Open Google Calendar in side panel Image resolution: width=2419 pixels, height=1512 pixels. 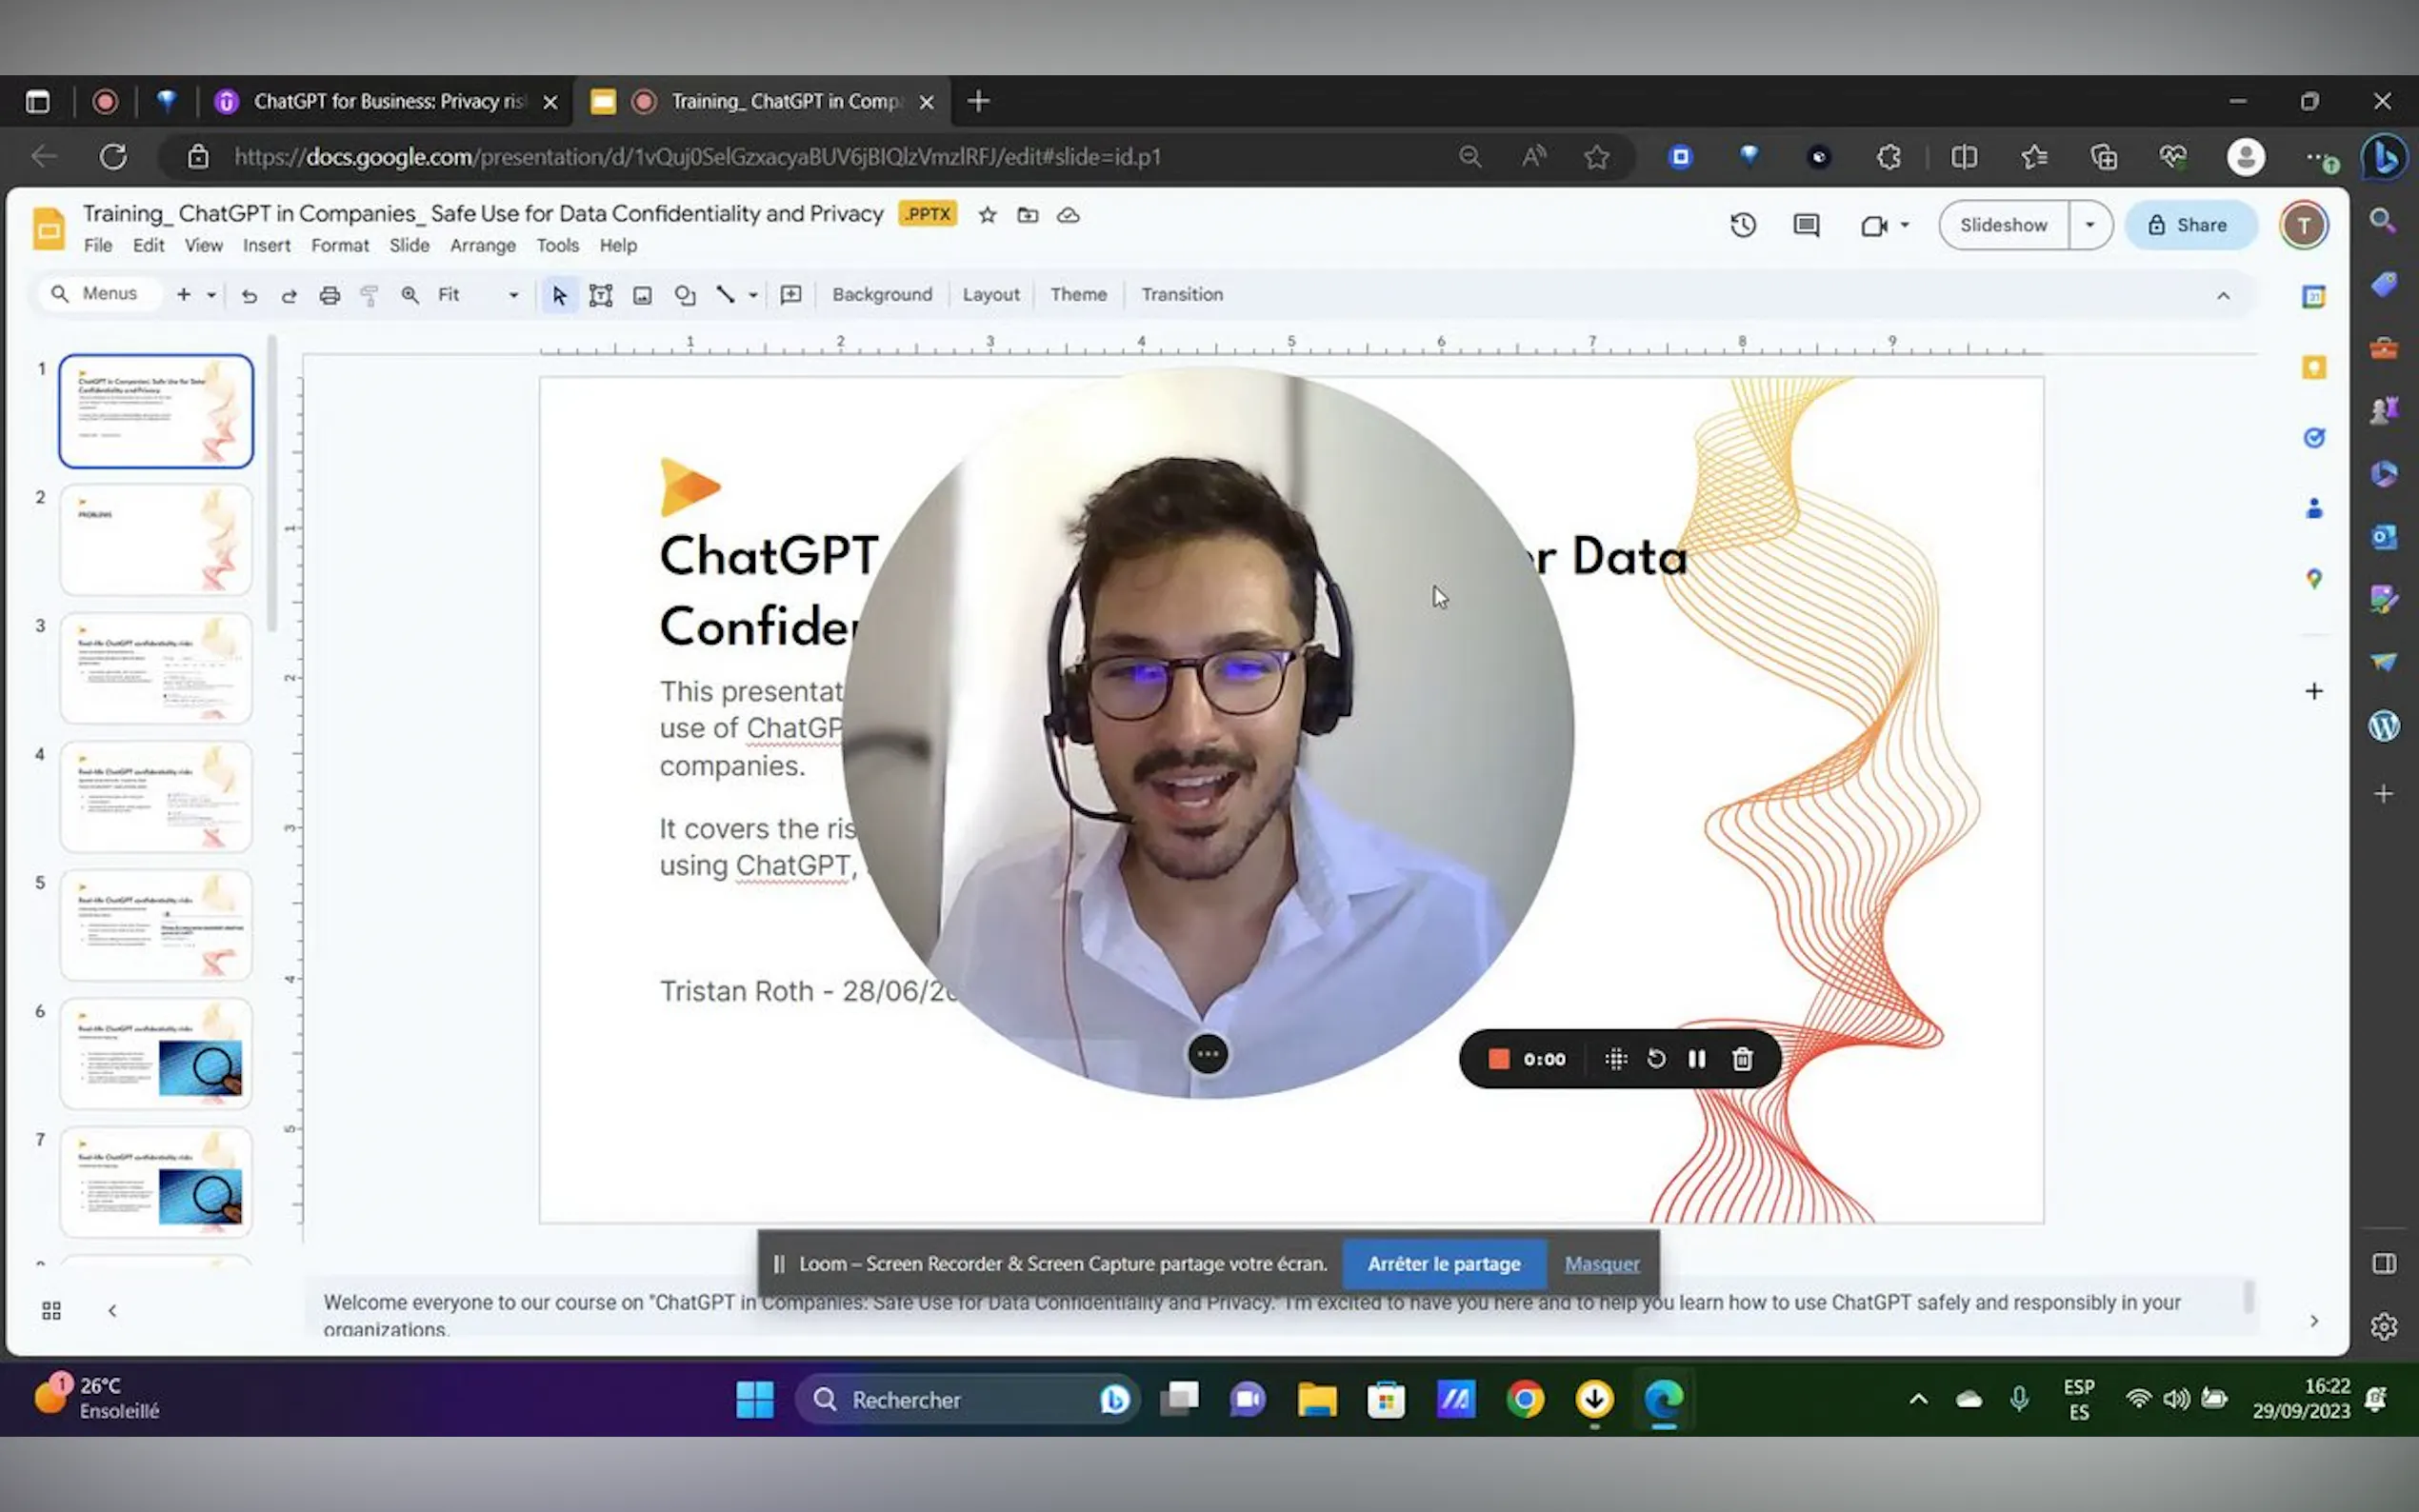point(2314,296)
